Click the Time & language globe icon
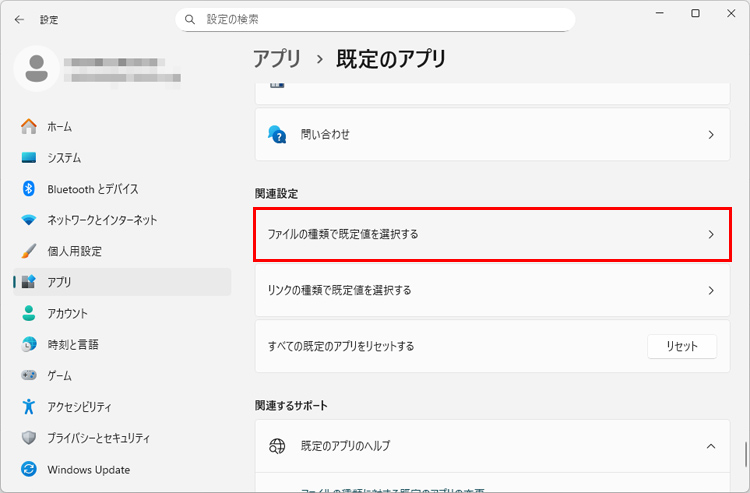This screenshot has height=493, width=750. tap(29, 344)
